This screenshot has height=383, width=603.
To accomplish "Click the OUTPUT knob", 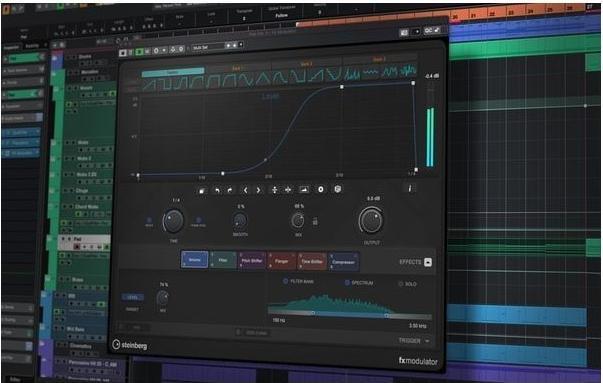I will tap(371, 220).
